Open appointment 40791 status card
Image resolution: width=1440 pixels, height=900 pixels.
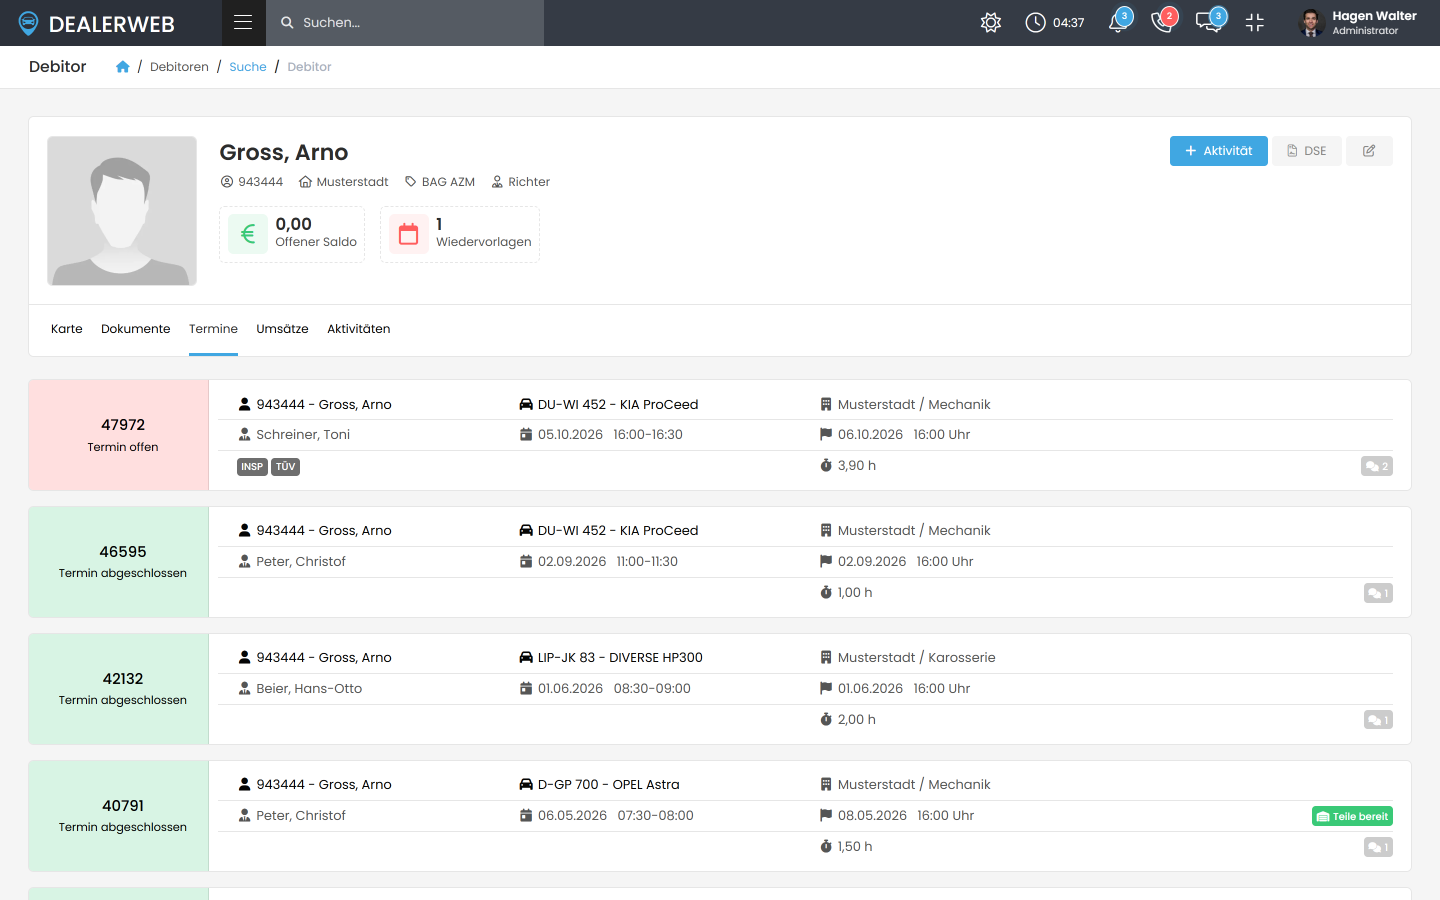coord(119,816)
